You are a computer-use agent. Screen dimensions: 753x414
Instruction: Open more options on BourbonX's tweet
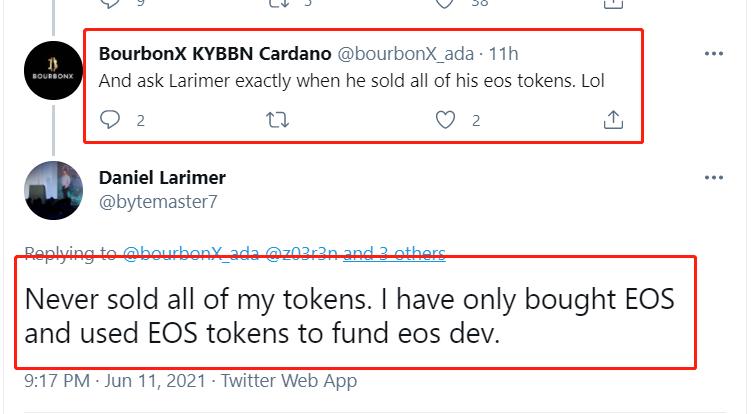click(x=713, y=53)
